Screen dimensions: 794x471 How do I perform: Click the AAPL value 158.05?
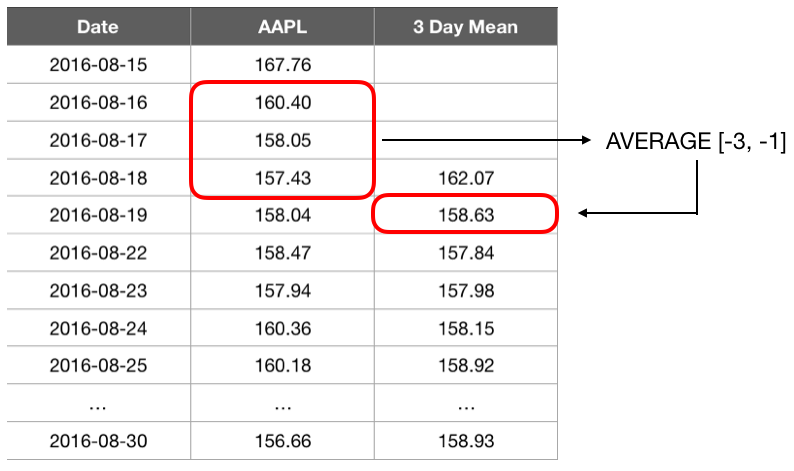tap(283, 141)
